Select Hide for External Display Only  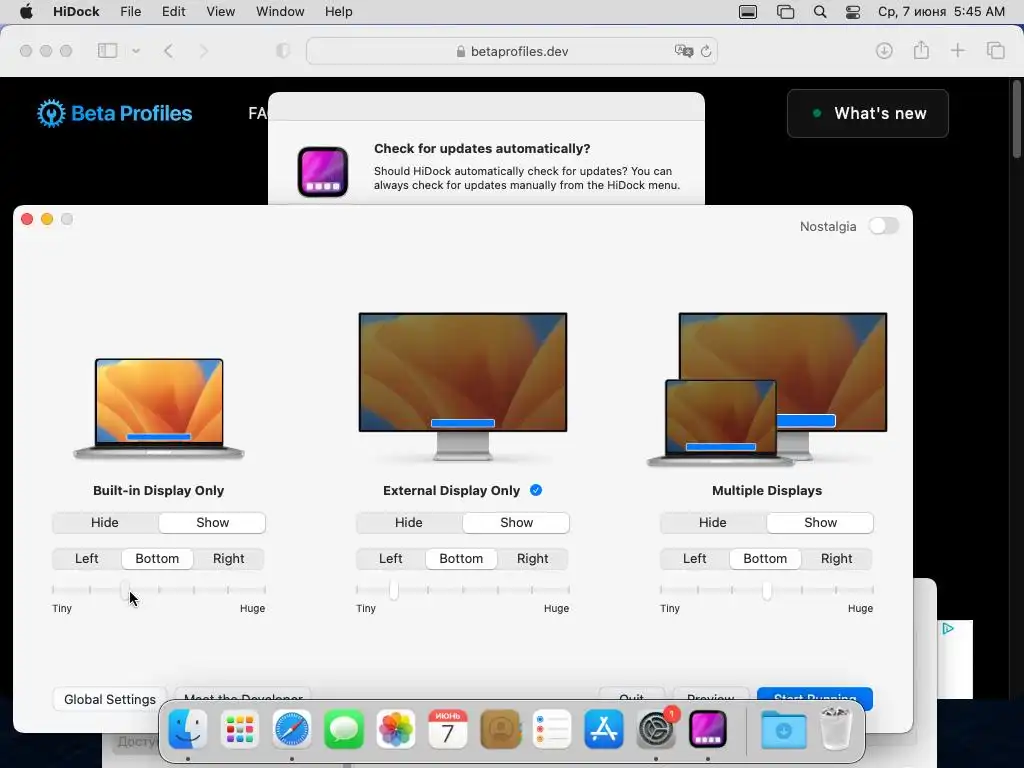409,522
